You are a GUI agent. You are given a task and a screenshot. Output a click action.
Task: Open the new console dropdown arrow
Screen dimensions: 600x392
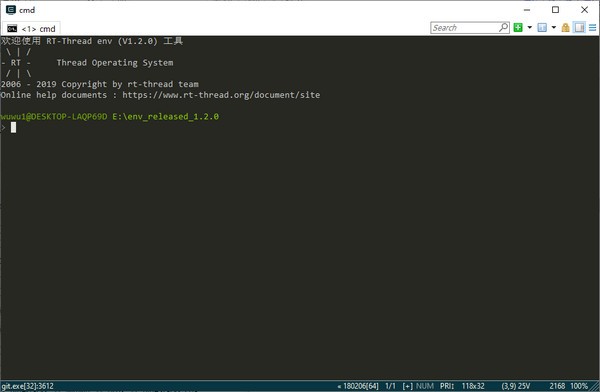(x=530, y=28)
